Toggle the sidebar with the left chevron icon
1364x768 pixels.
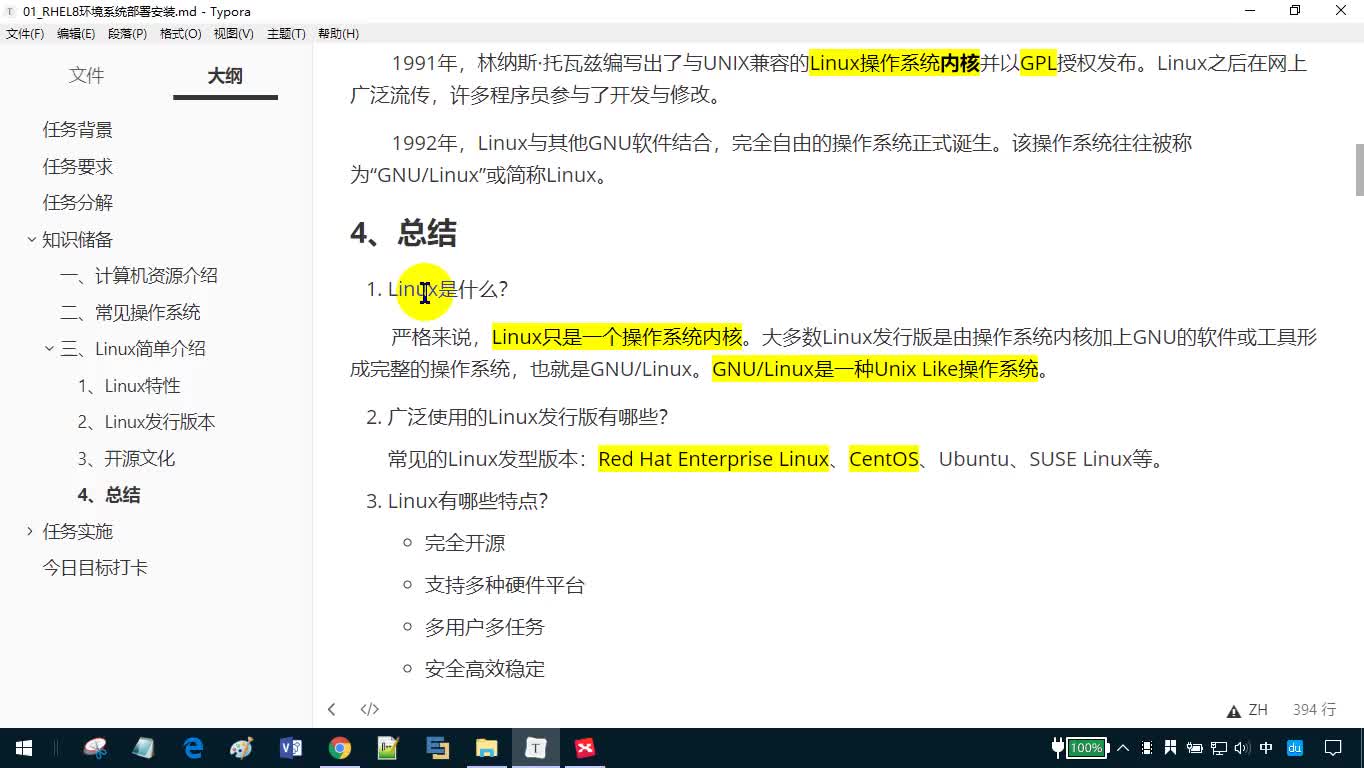coord(332,709)
